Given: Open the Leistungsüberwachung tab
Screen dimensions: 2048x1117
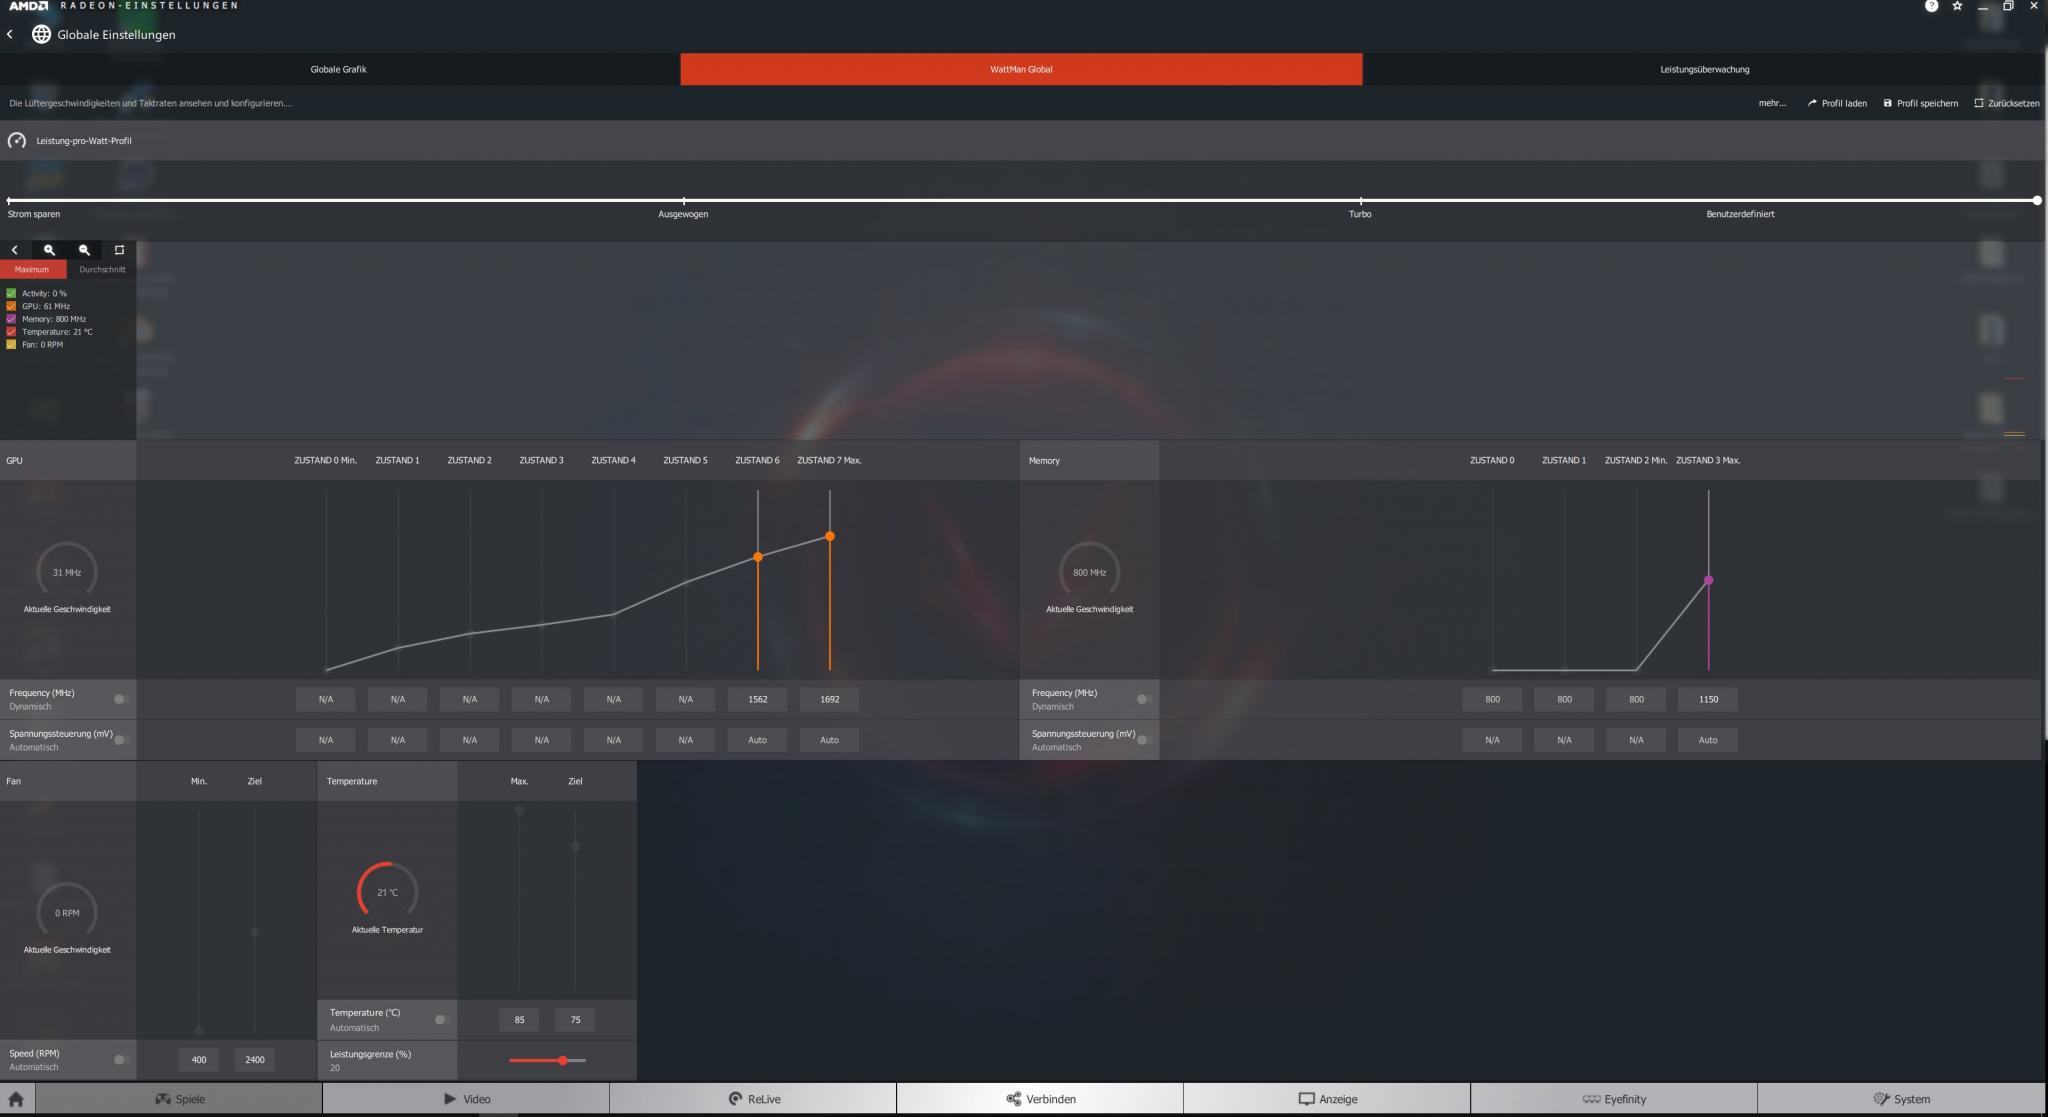Looking at the screenshot, I should (1704, 69).
